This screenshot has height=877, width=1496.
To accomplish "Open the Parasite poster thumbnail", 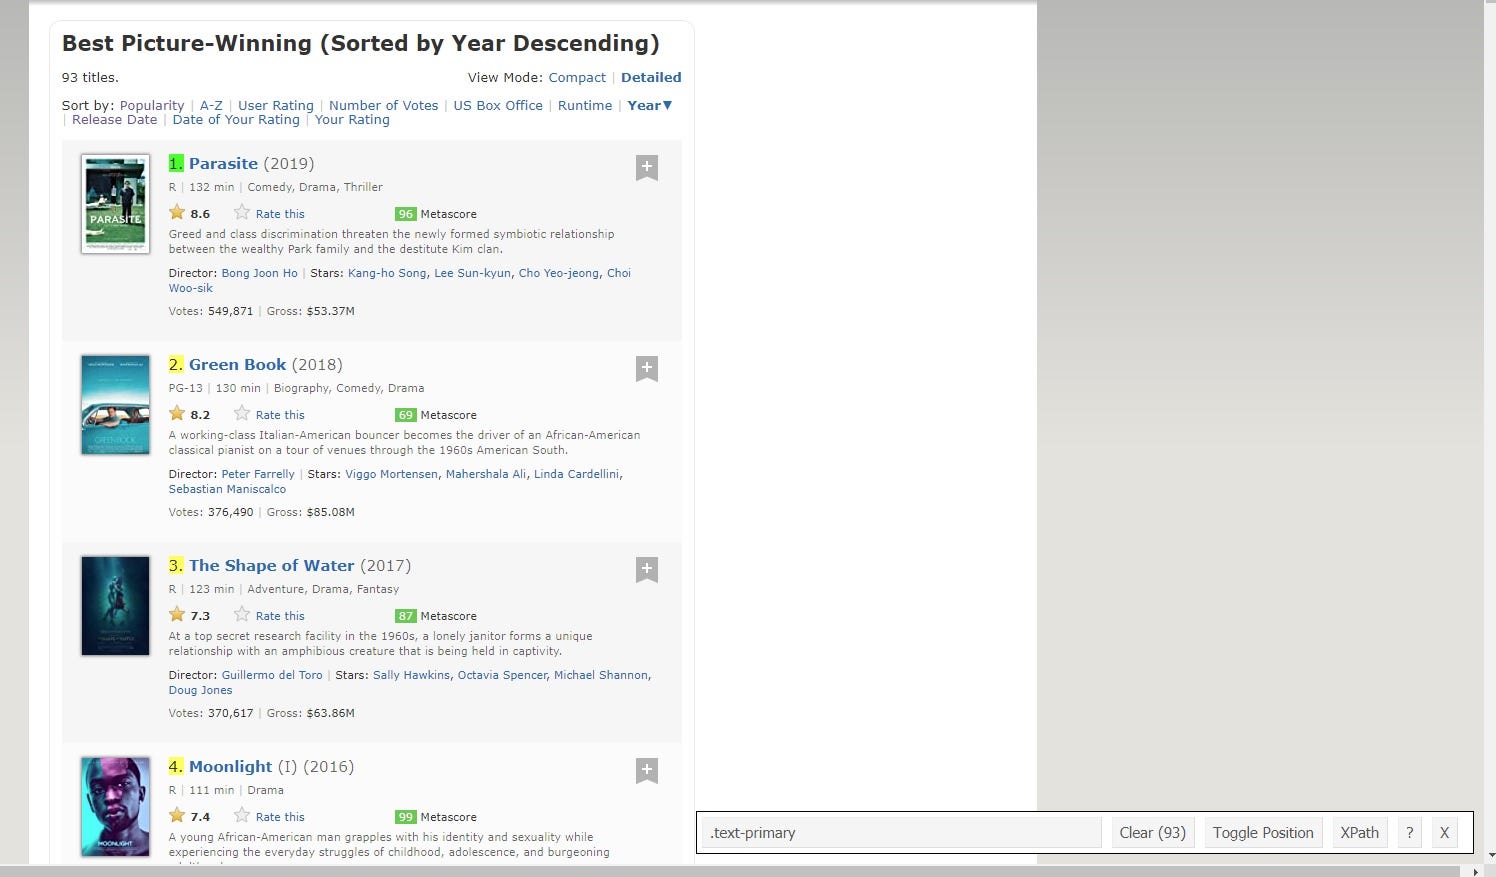I will click(115, 204).
